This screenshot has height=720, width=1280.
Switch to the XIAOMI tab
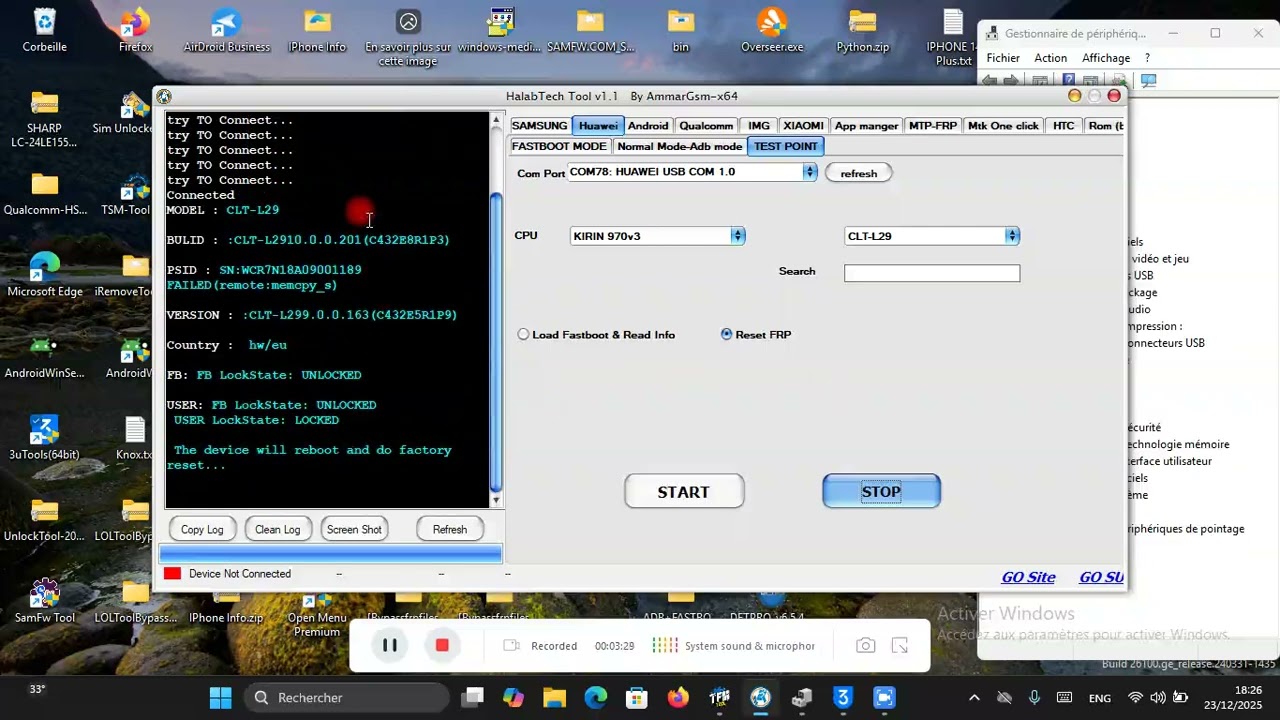803,126
